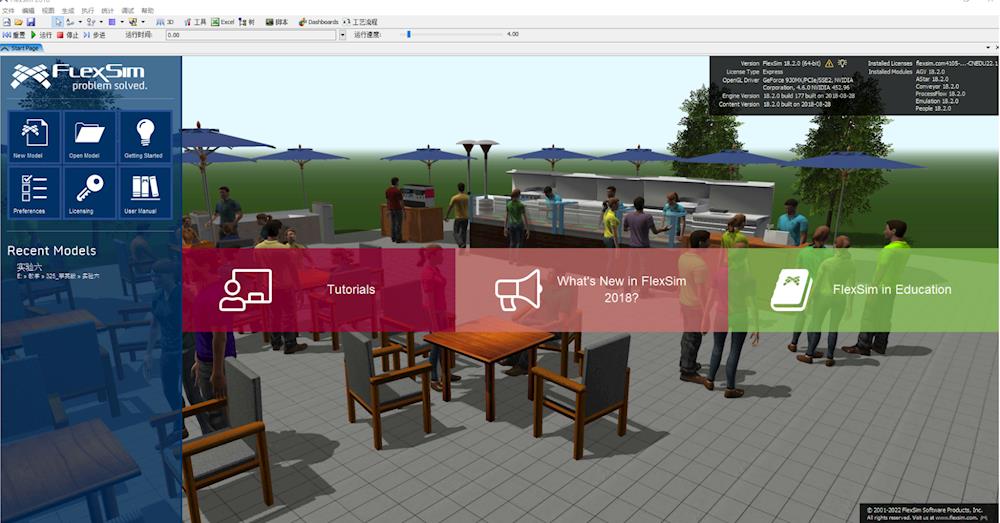Open the 文件 (File) menu

[x=9, y=10]
